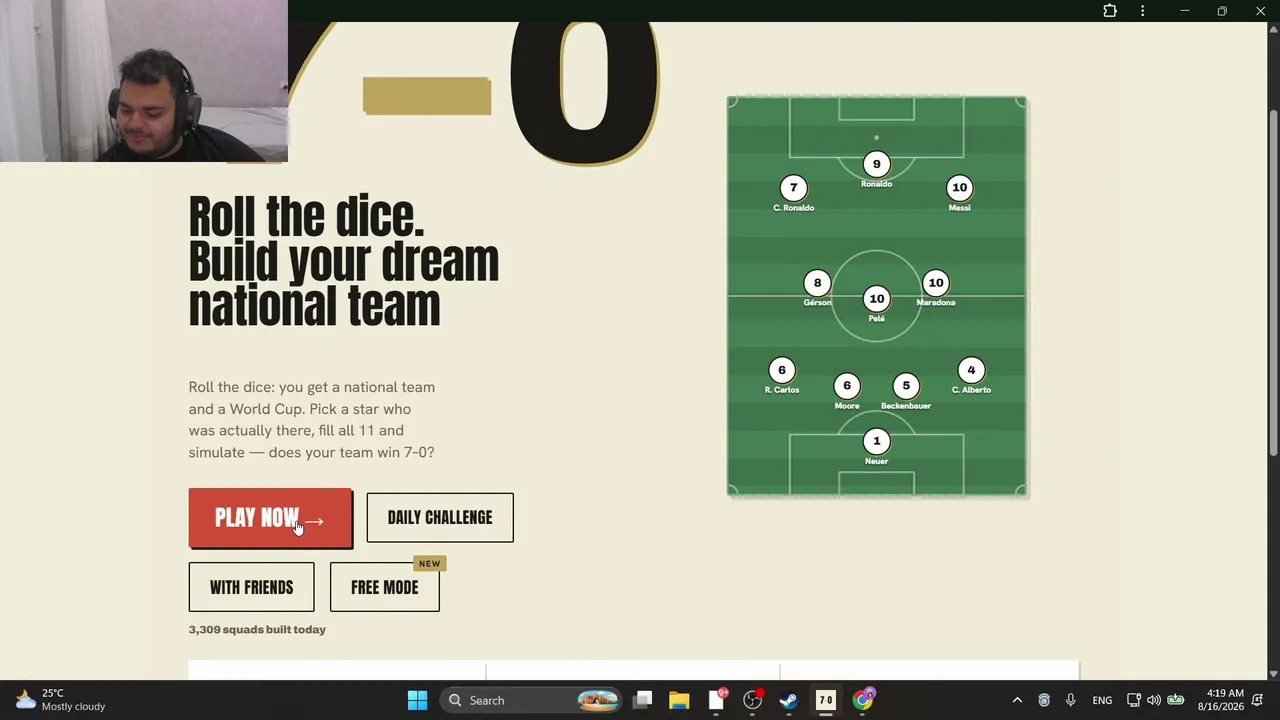
Task: Open Task View from the taskbar
Action: (643, 700)
